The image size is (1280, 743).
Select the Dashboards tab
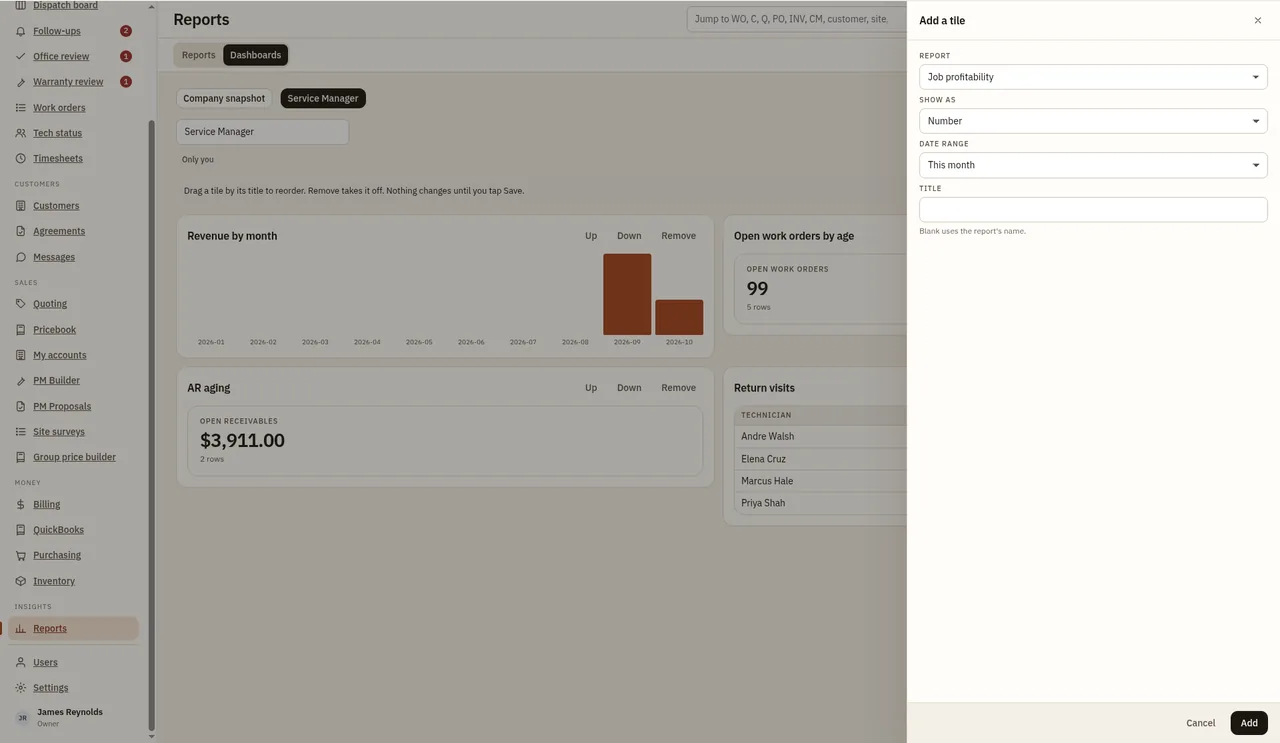256,55
